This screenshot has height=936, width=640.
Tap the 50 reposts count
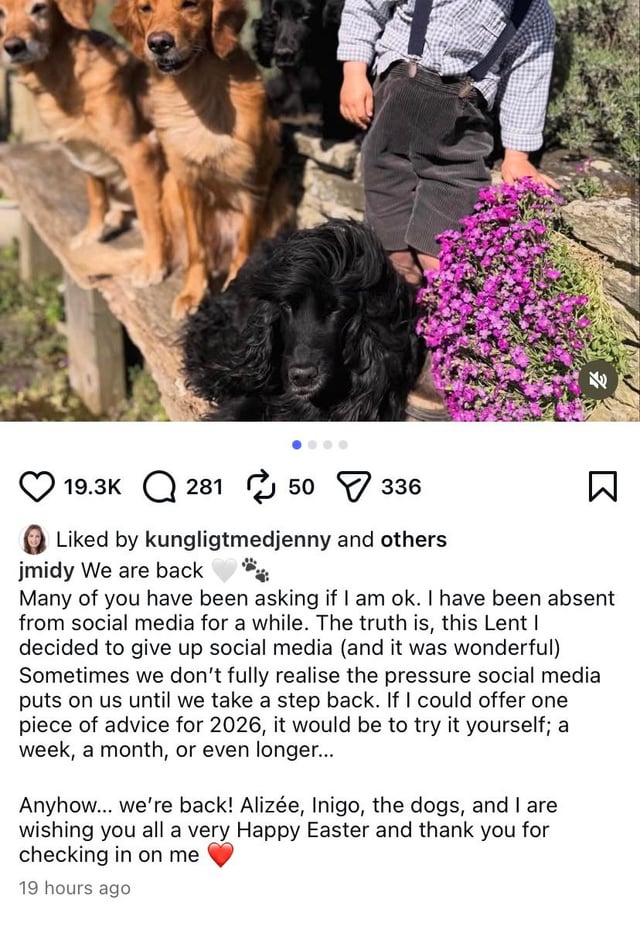tap(300, 487)
